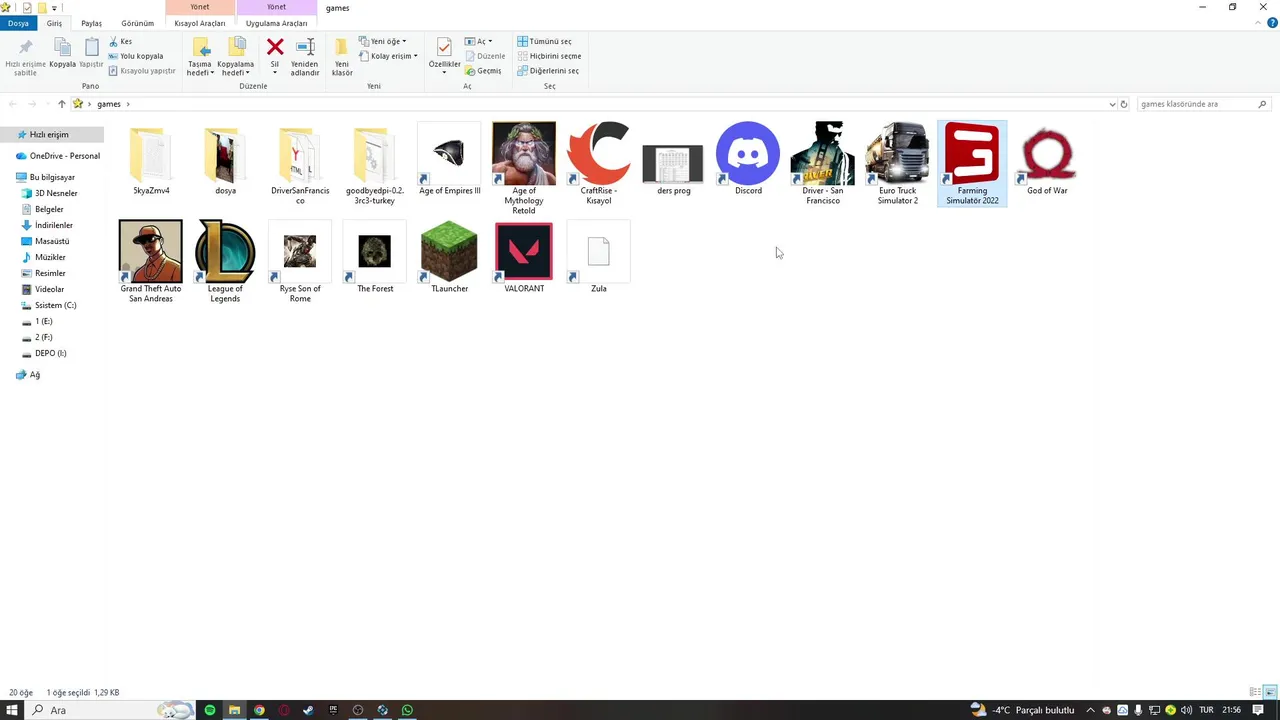The height and width of the screenshot is (720, 1280).
Task: Expand the Özellikler dropdown arrow
Action: click(x=445, y=73)
